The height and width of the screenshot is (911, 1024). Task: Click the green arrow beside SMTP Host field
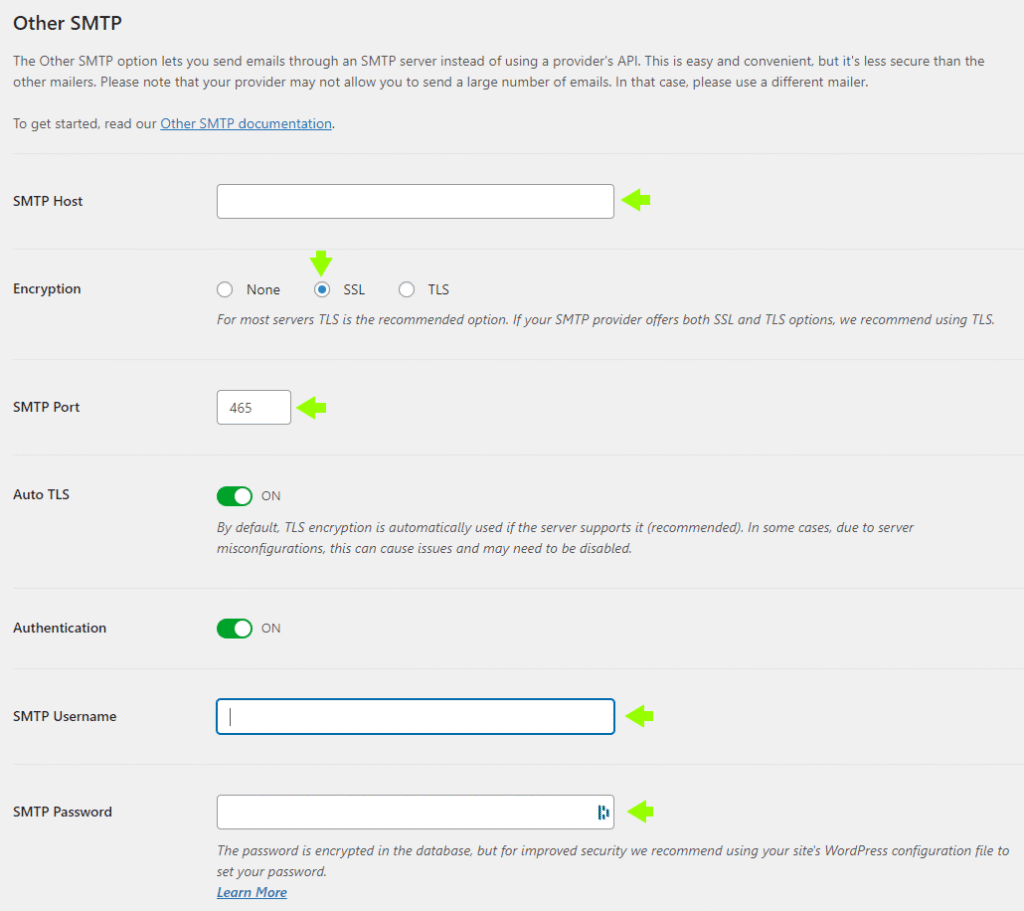pos(636,201)
